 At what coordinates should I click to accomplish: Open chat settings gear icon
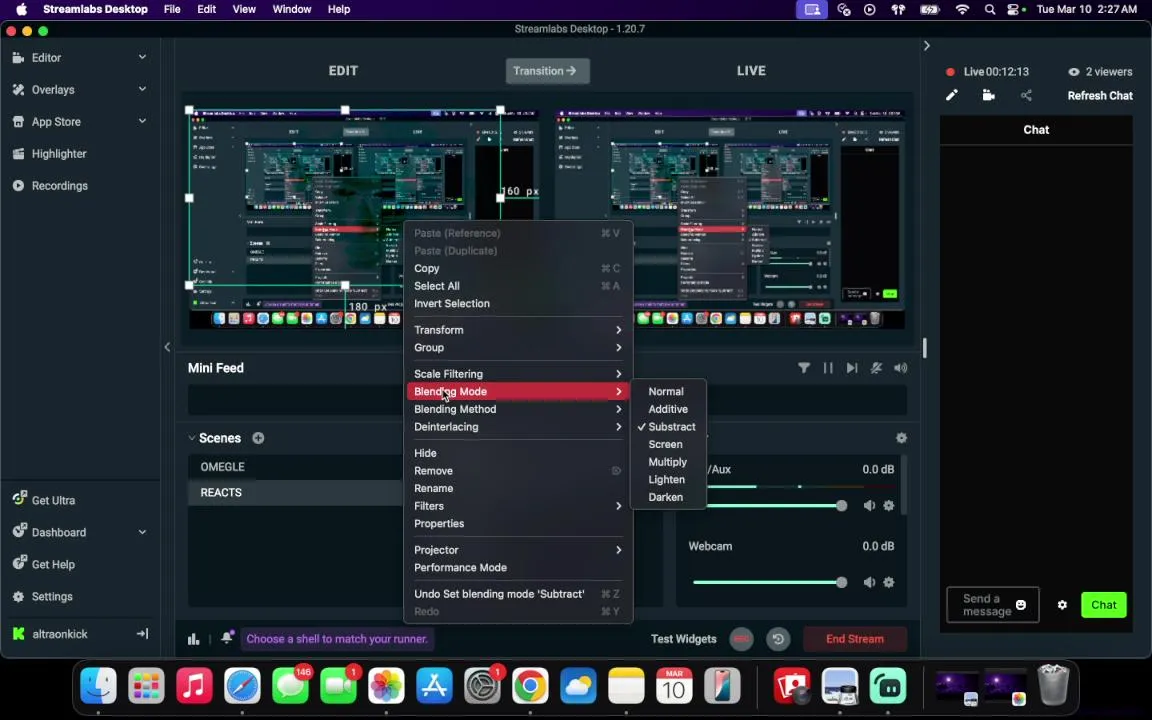(x=1062, y=605)
